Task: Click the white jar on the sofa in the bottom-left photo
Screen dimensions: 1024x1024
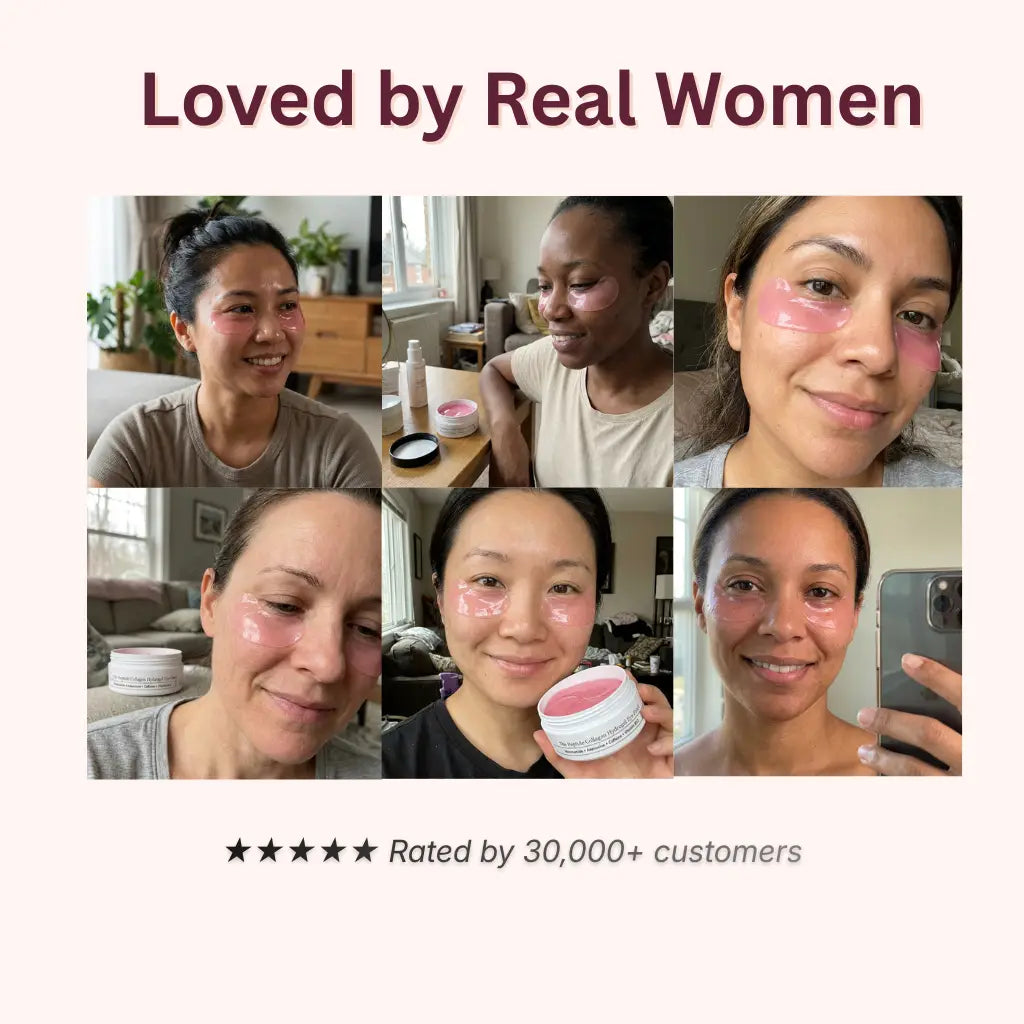Action: pos(146,671)
